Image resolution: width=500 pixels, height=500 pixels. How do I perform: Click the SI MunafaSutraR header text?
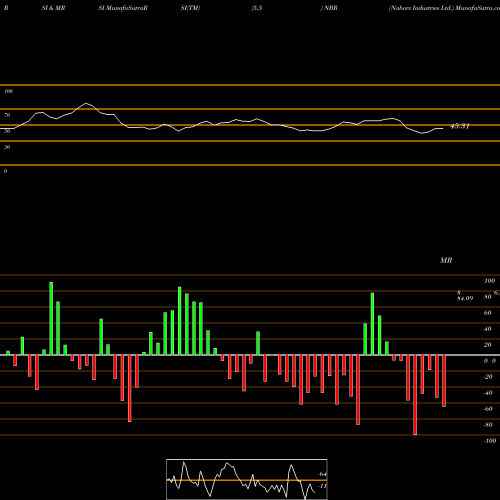pyautogui.click(x=123, y=8)
